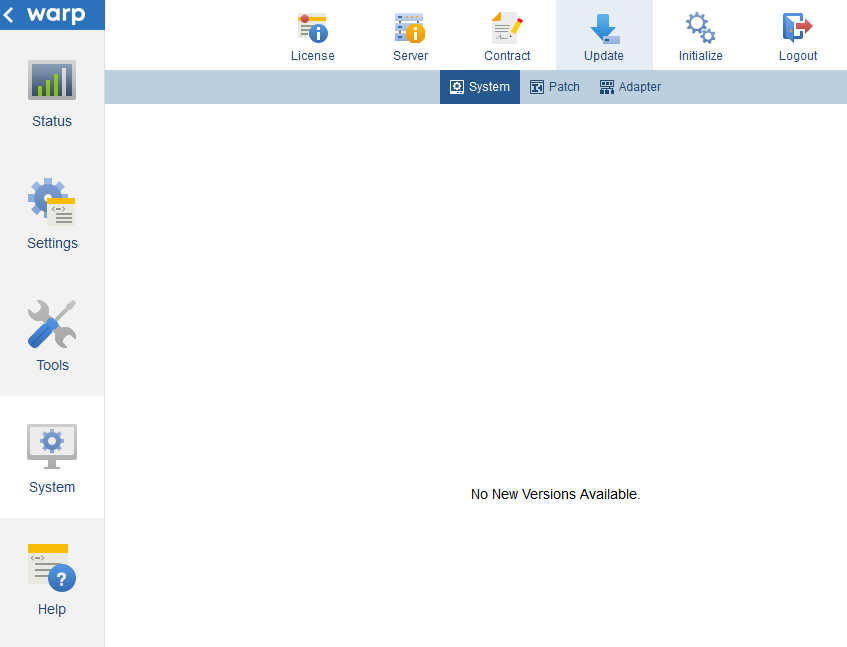Click the Logout door icon

click(798, 27)
